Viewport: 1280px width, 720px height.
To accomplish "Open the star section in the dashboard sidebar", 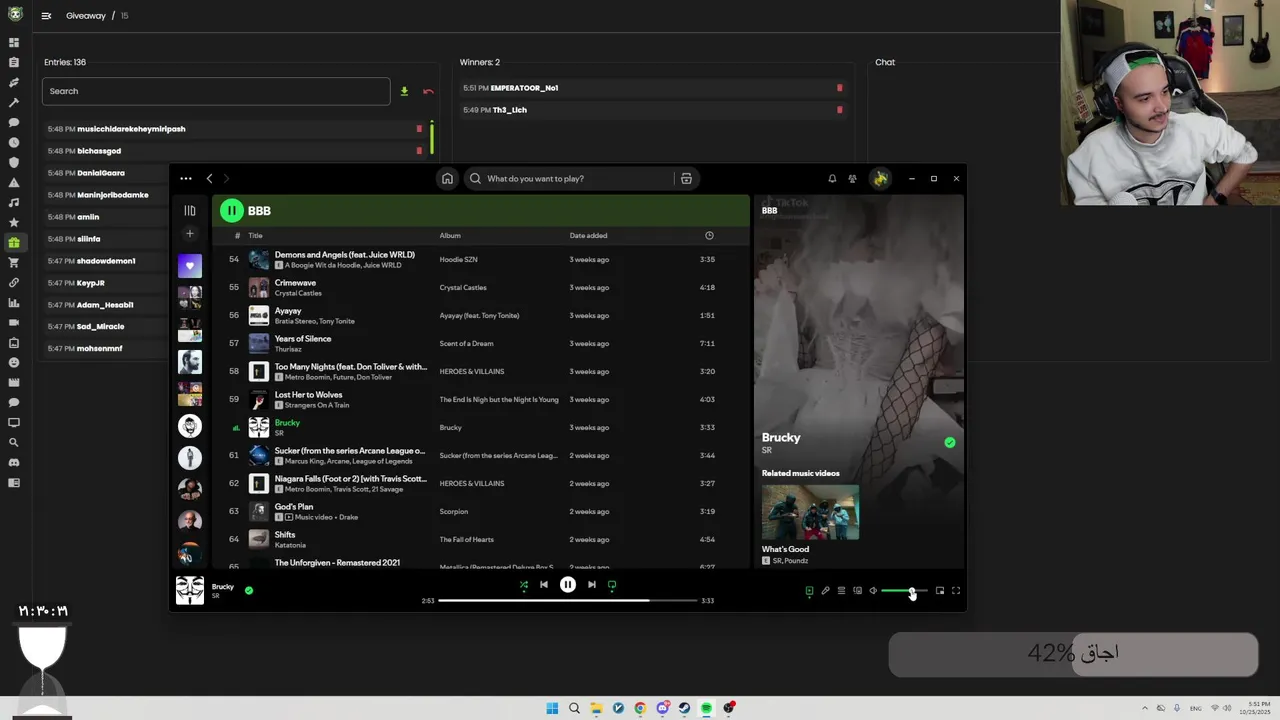I will pos(14,223).
